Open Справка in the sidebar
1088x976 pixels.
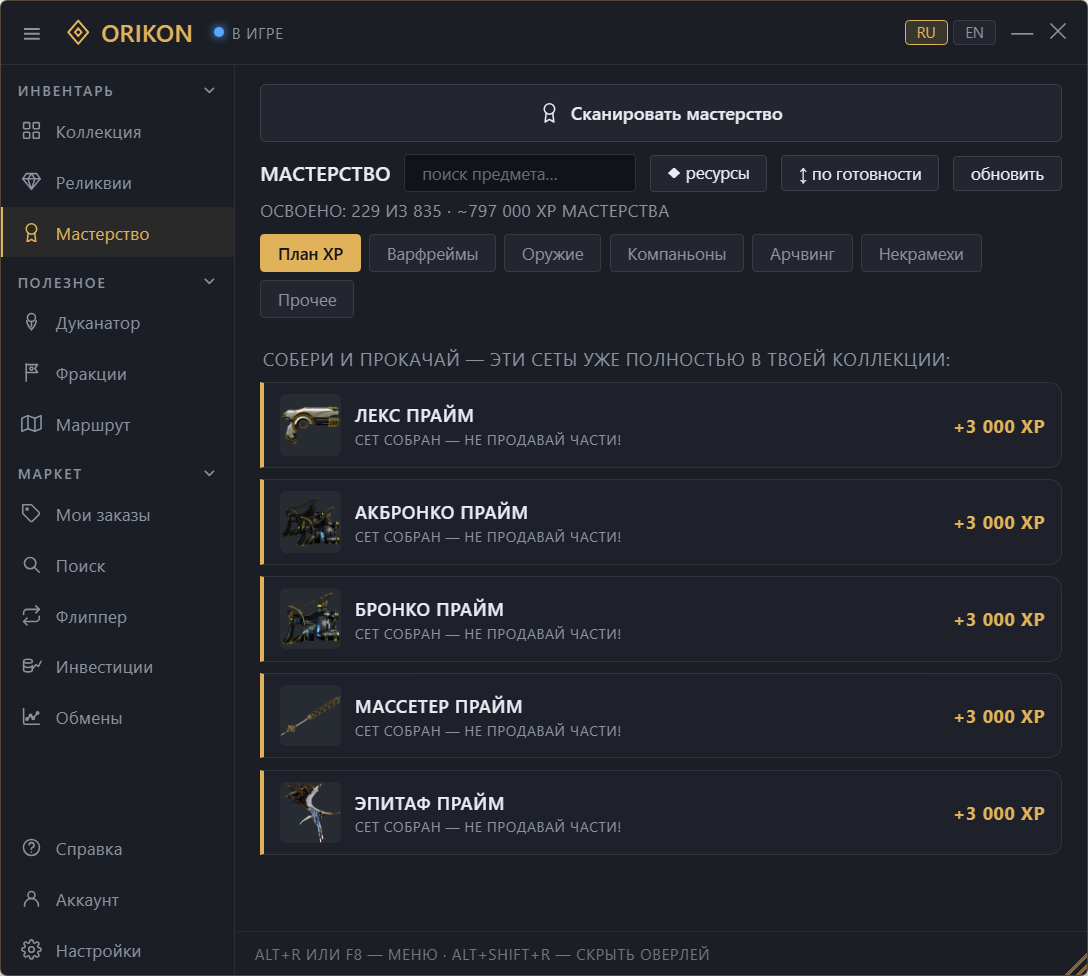(117, 848)
